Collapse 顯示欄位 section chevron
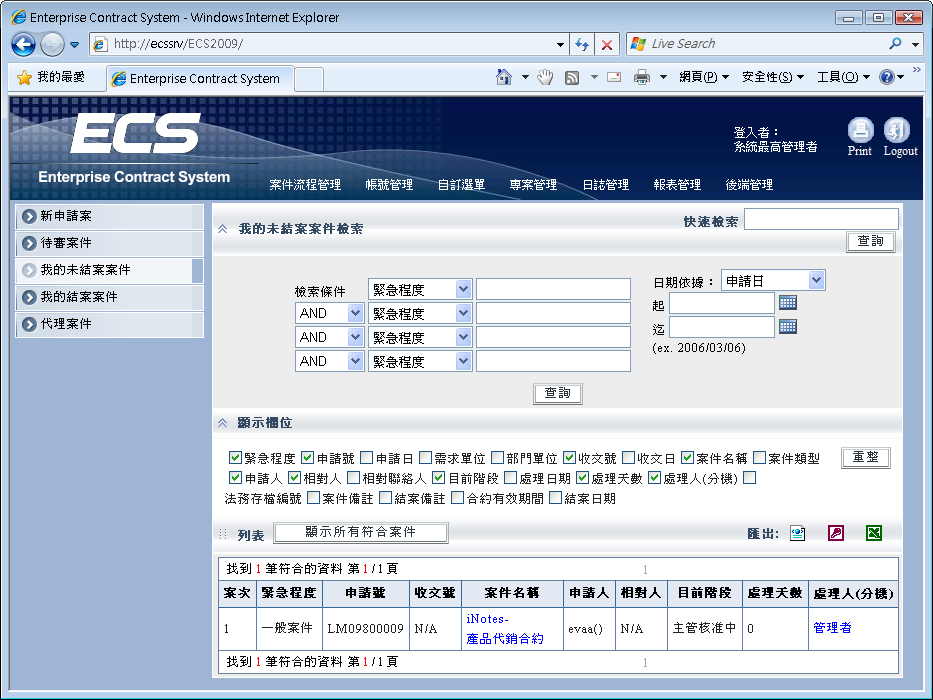 coord(223,423)
